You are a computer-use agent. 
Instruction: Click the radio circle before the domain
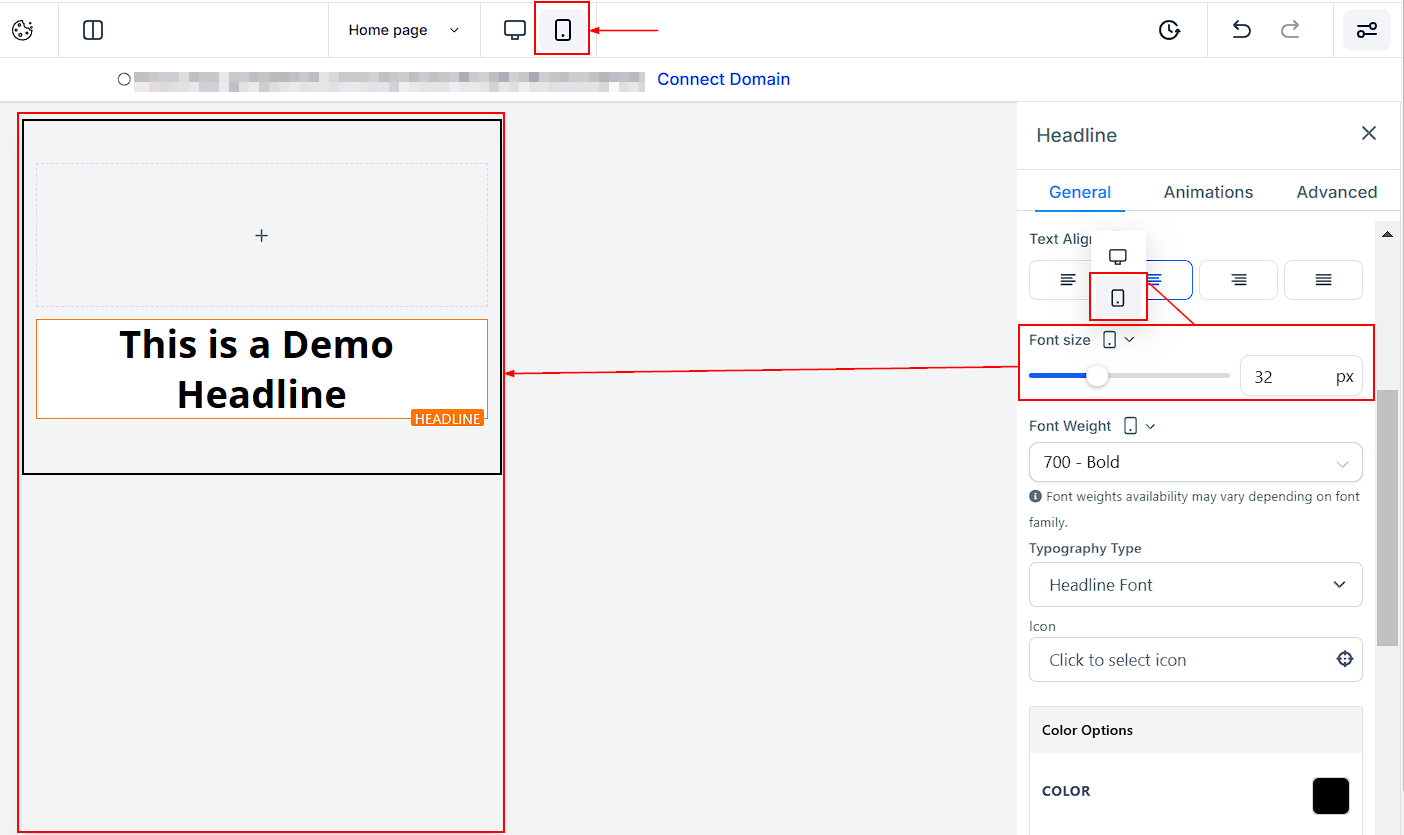[124, 79]
